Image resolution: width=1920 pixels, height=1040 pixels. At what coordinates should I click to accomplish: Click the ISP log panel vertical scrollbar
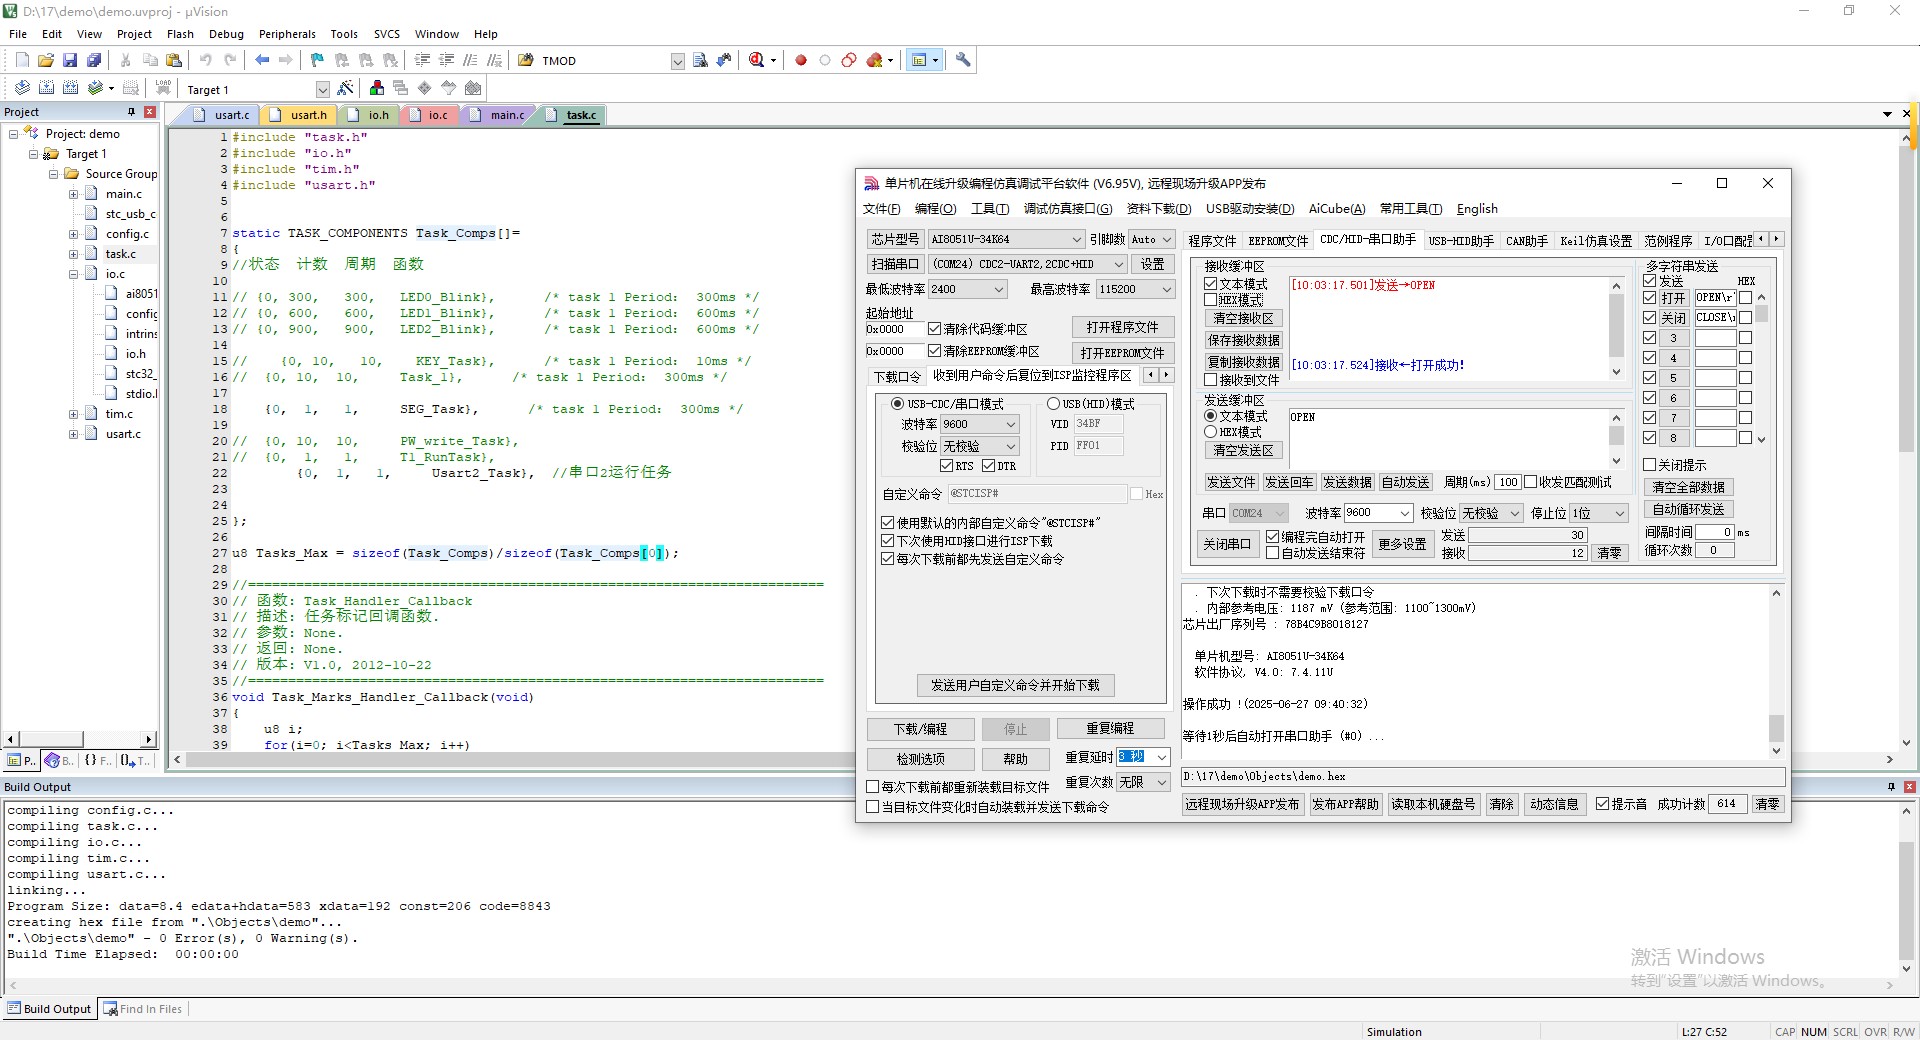click(x=1776, y=672)
